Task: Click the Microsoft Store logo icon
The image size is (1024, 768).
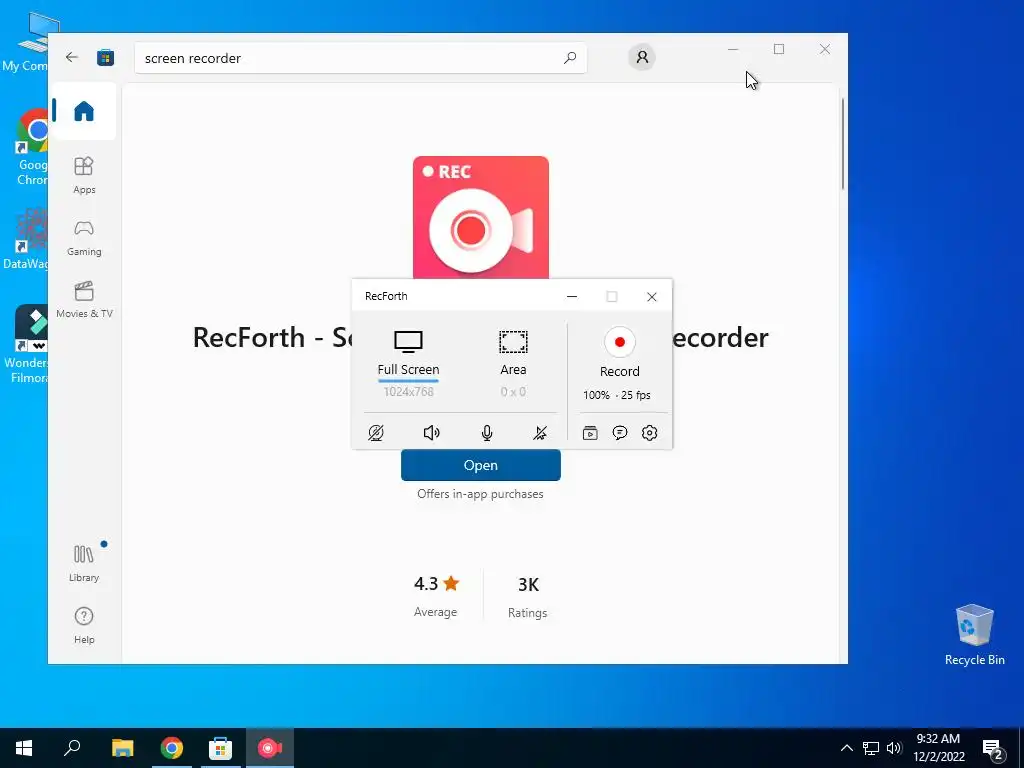Action: click(105, 57)
